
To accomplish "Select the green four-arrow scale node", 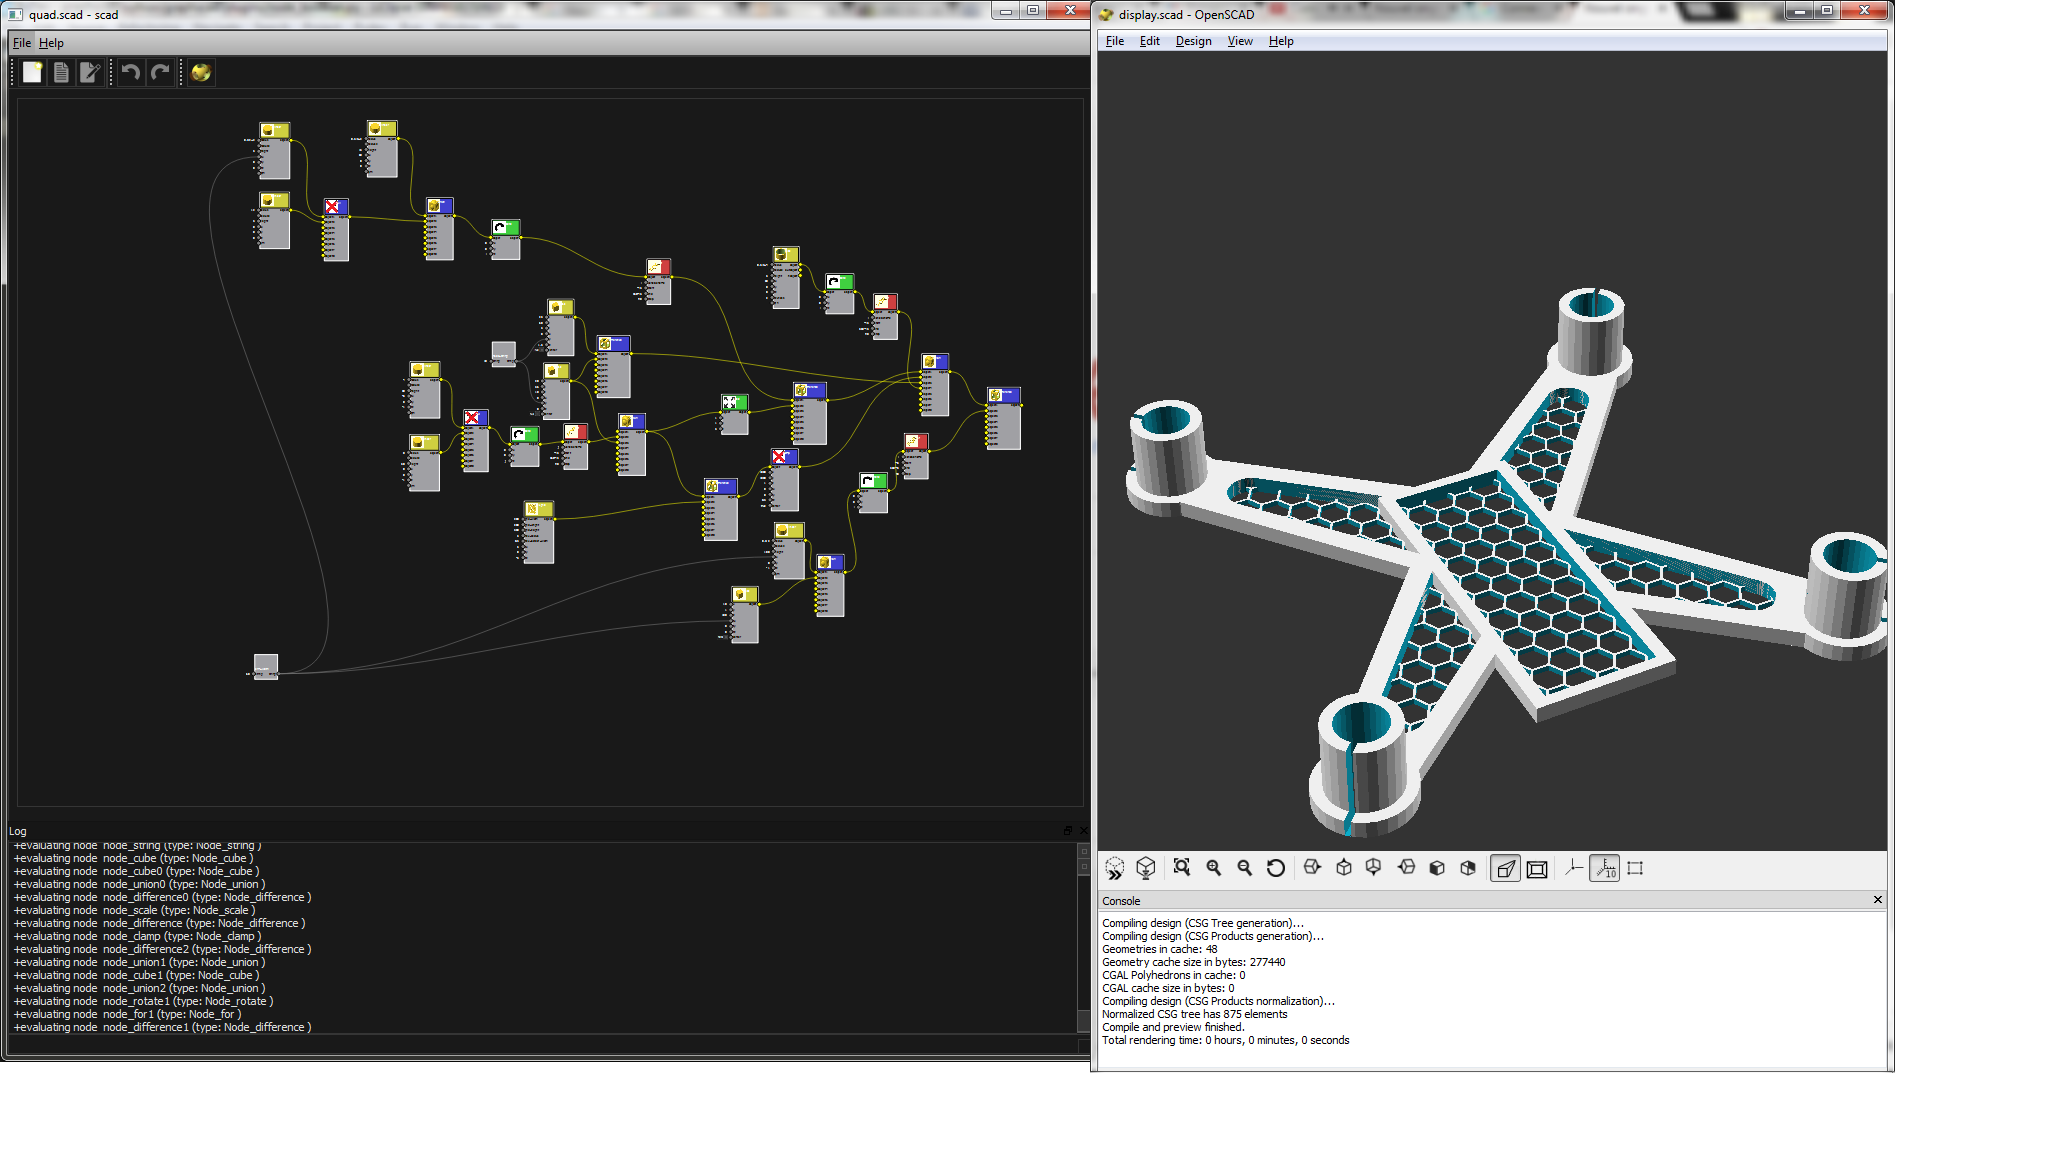I will [734, 413].
